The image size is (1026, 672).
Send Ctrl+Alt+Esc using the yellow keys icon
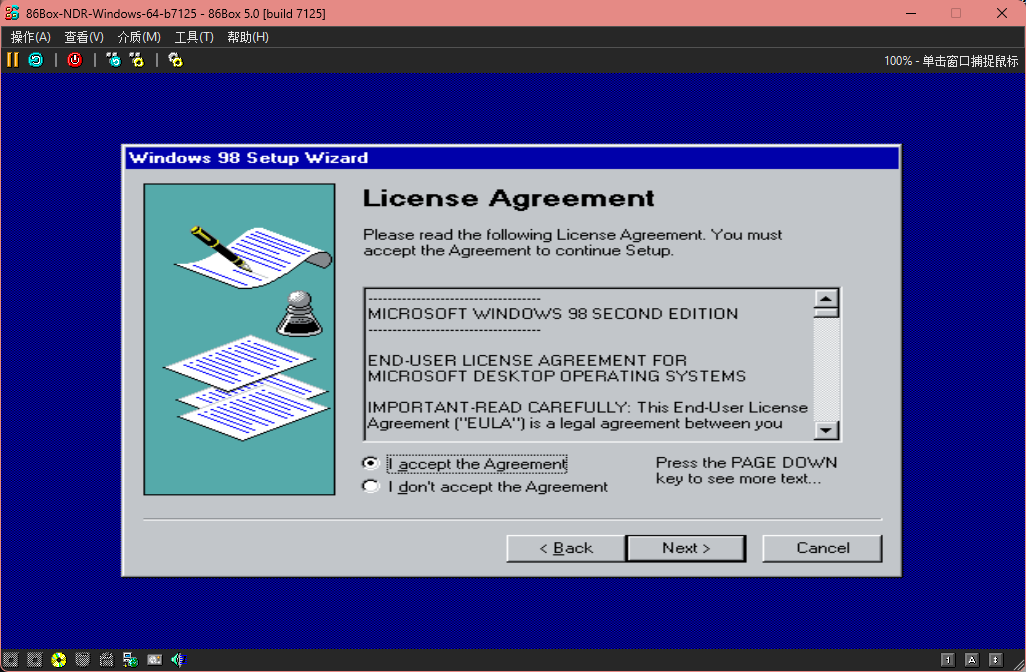[137, 60]
